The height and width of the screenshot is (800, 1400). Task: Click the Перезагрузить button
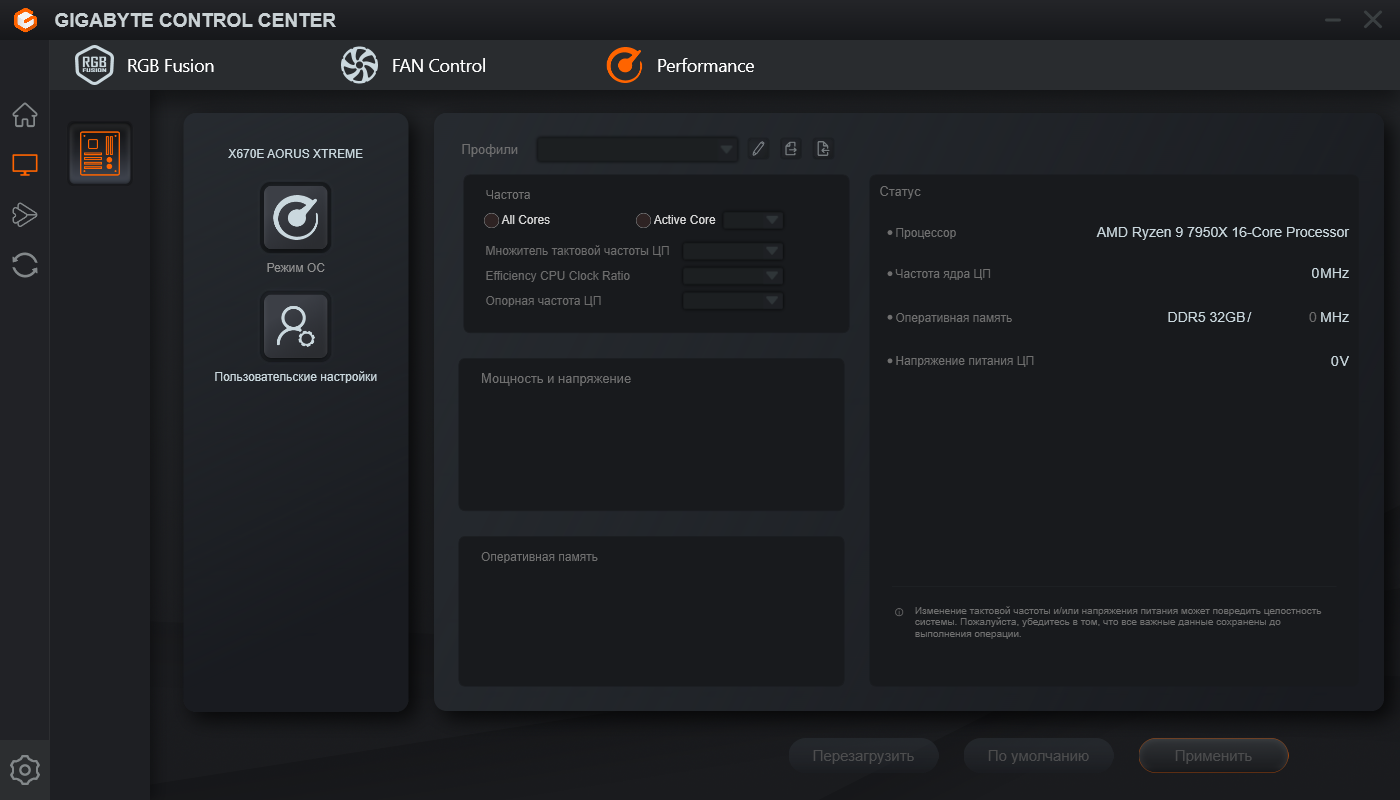[864, 756]
